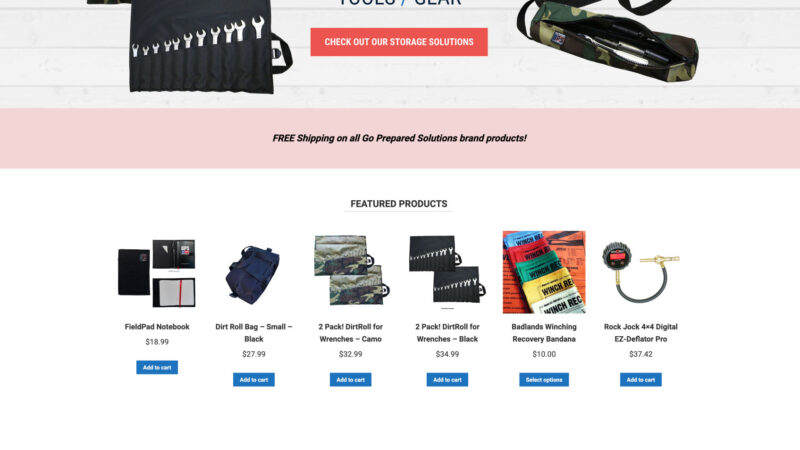Open Rock Jock 4×4 Digital EZ-Deflator Pro link
The width and height of the screenshot is (800, 450).
click(641, 333)
